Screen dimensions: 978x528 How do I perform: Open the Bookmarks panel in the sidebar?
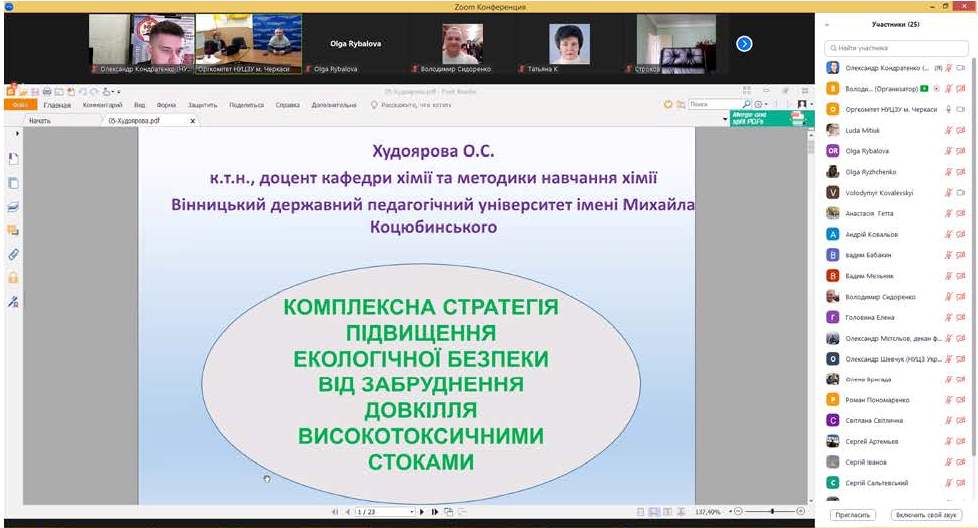(14, 159)
